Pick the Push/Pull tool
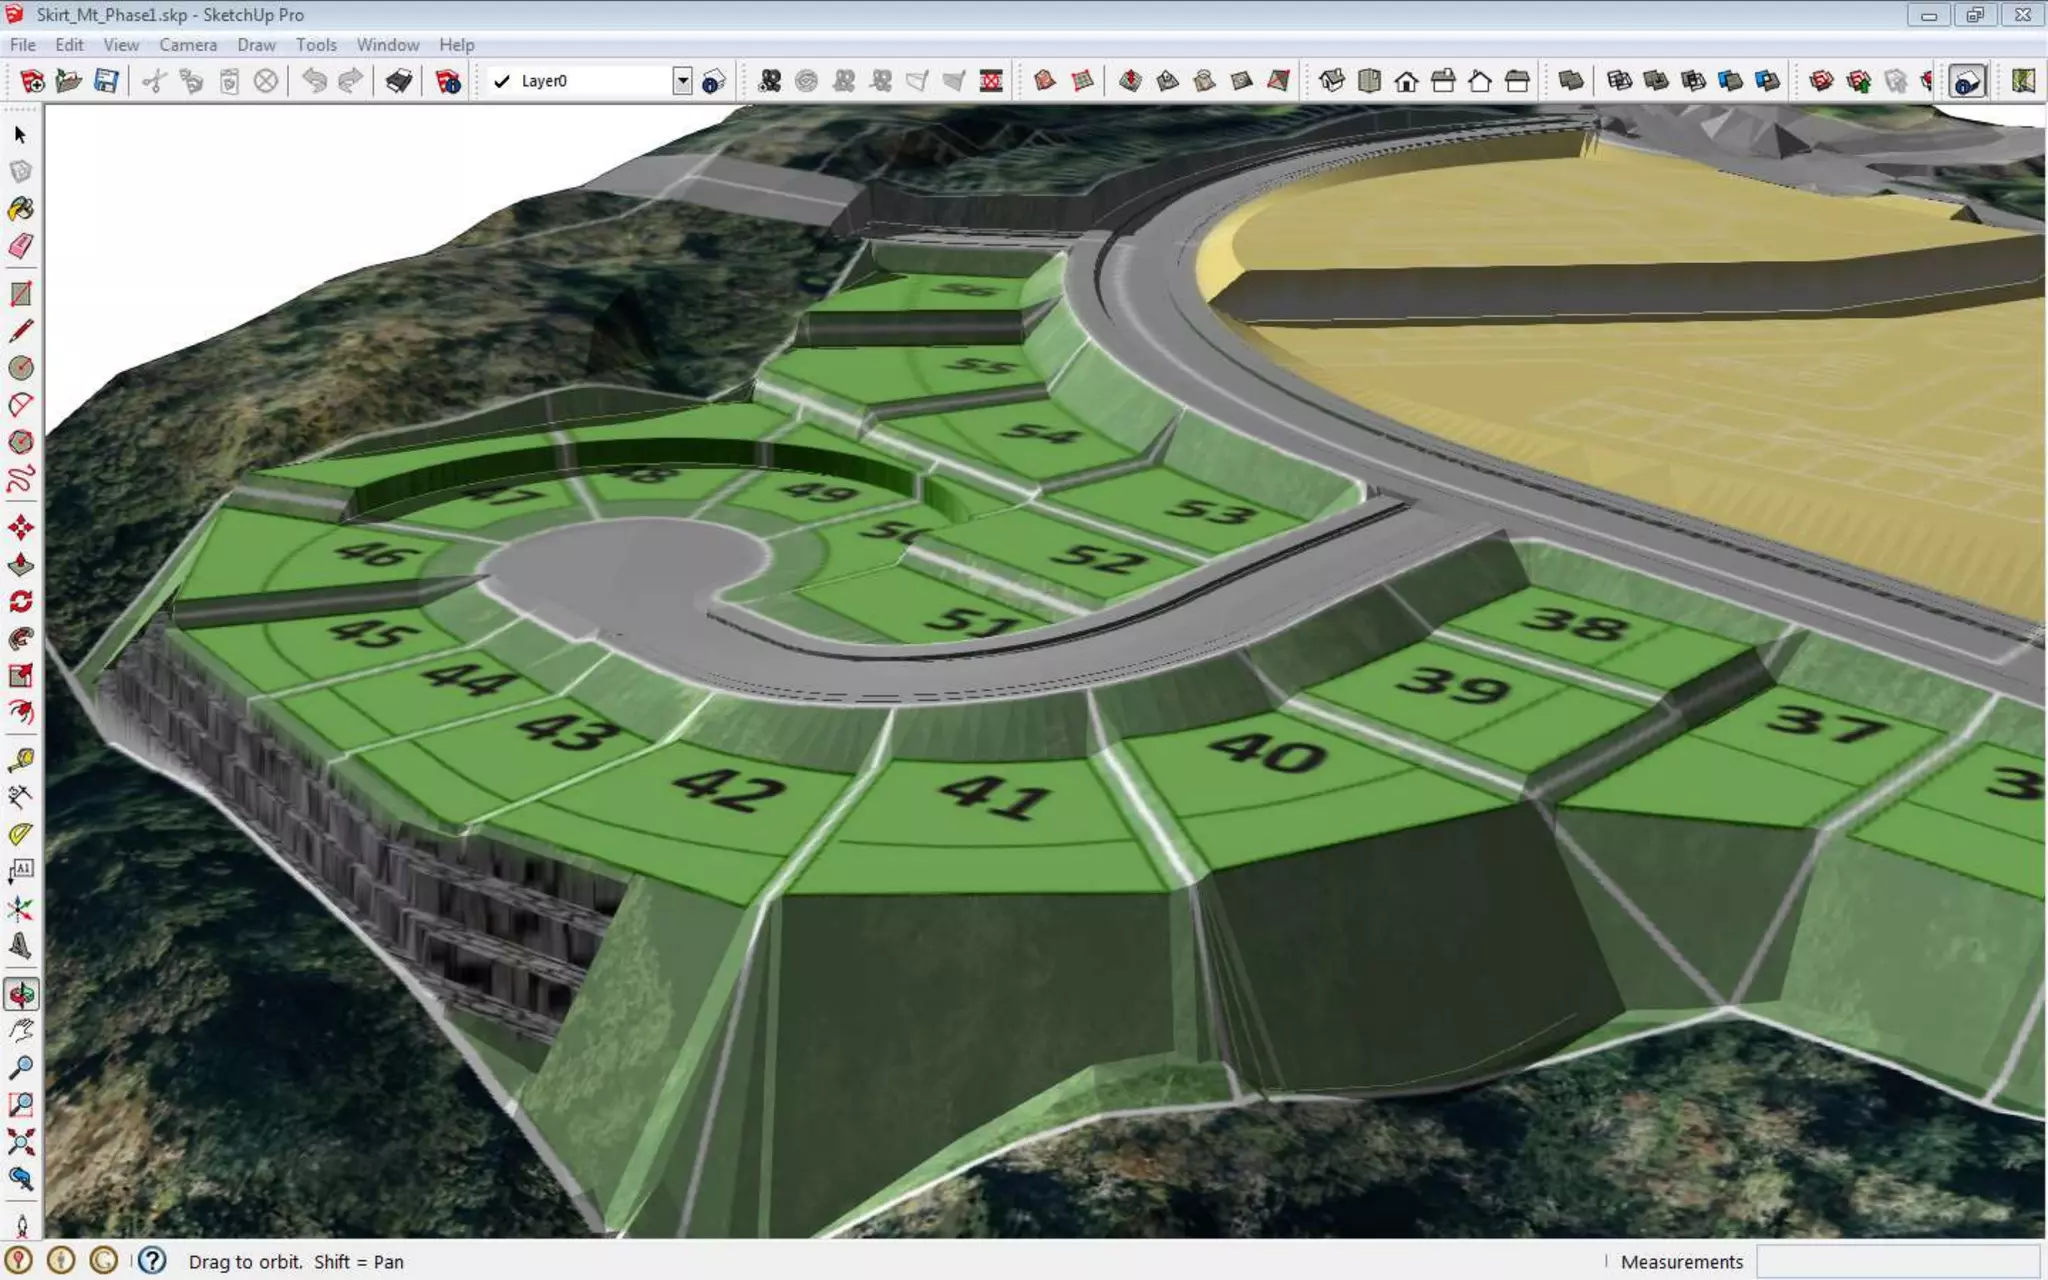Screen dimensions: 2048x1280 coord(21,564)
